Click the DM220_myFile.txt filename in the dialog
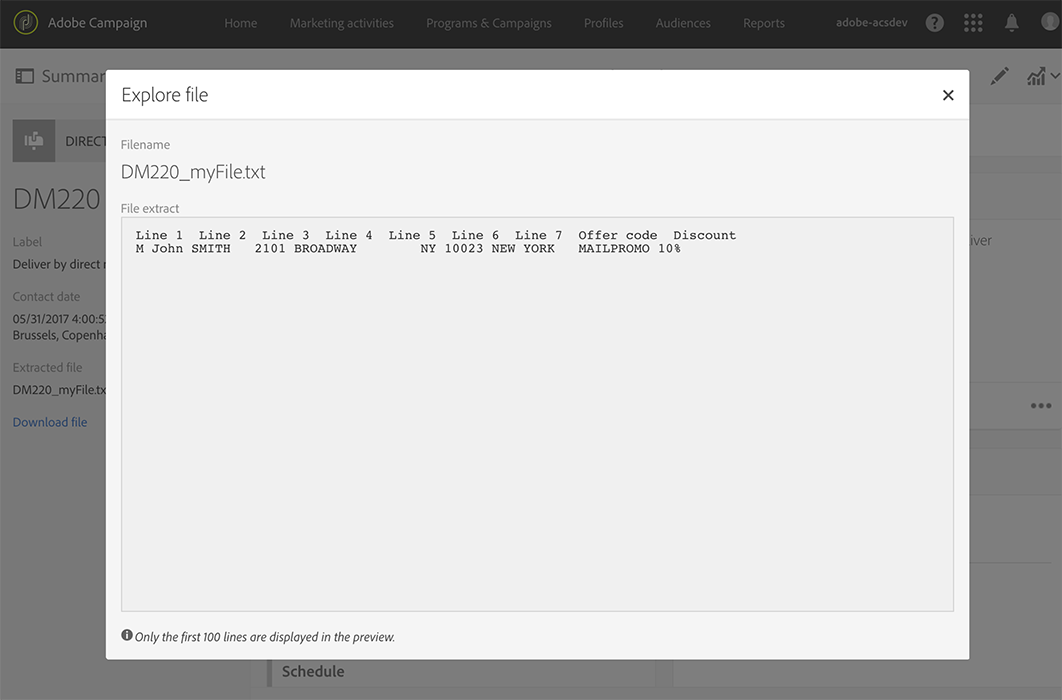This screenshot has width=1062, height=700. pos(193,172)
